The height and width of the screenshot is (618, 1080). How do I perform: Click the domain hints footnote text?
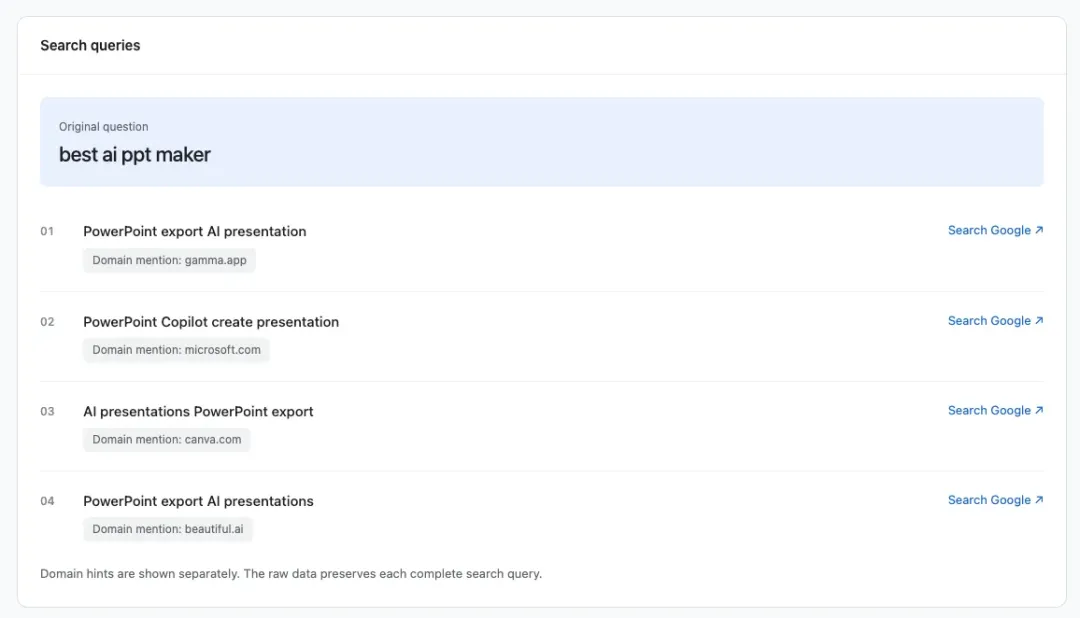click(291, 573)
